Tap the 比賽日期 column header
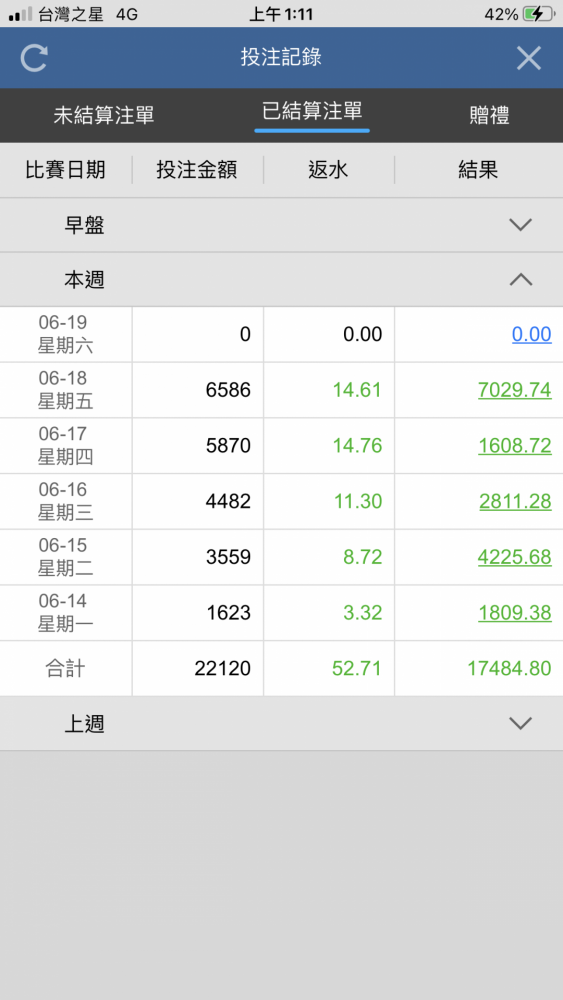The image size is (563, 1000). pyautogui.click(x=66, y=170)
